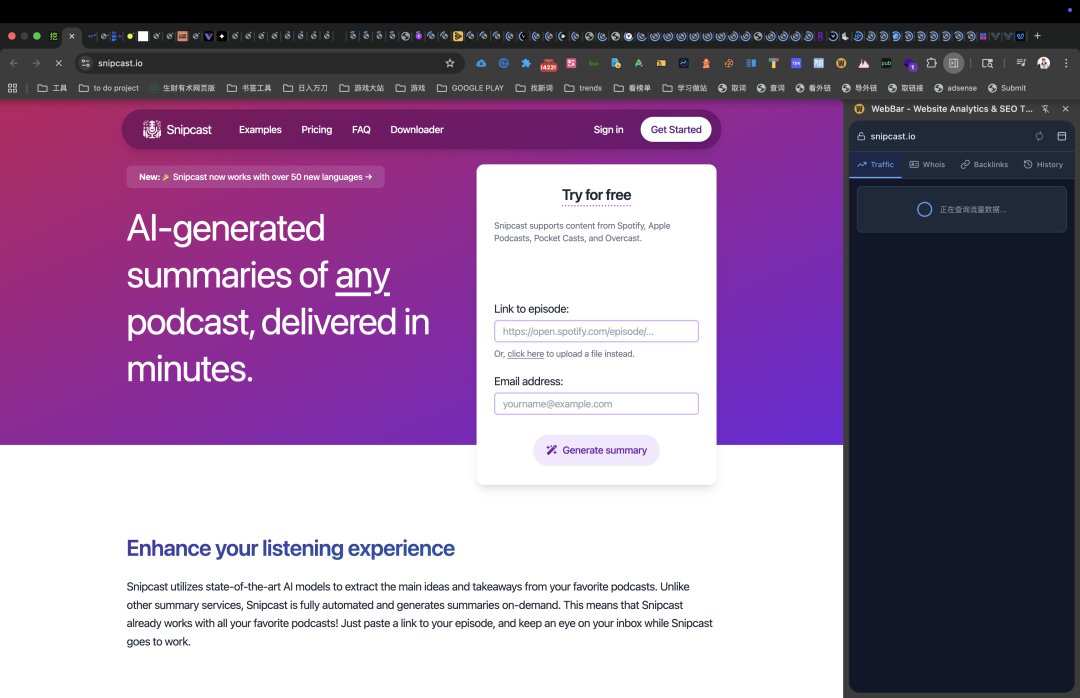
Task: Open the 工具 bookmarks folder
Action: click(52, 88)
